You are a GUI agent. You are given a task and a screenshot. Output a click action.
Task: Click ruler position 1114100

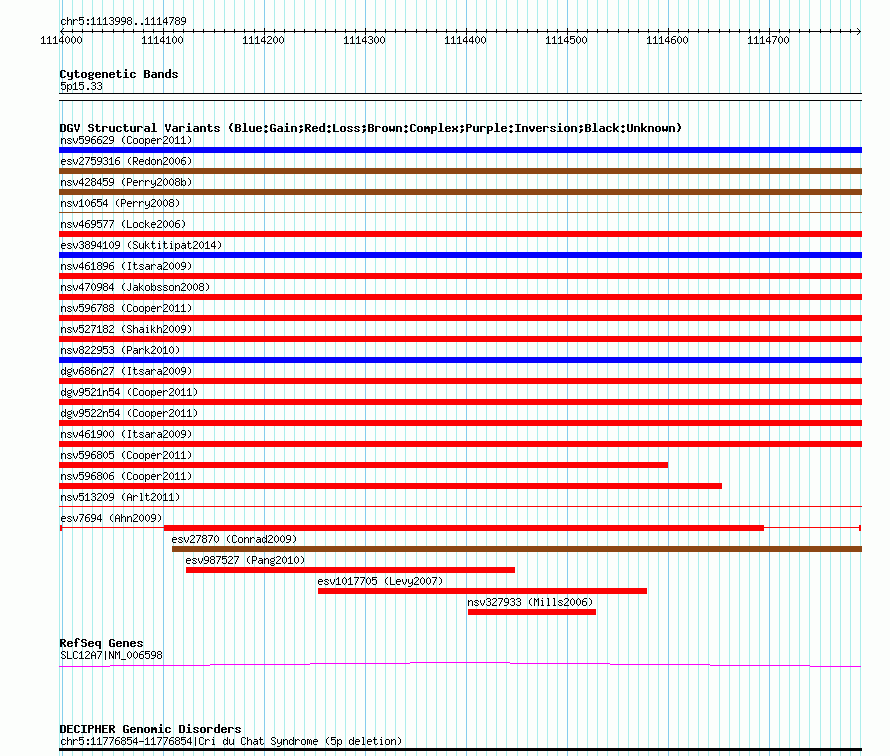pyautogui.click(x=162, y=40)
